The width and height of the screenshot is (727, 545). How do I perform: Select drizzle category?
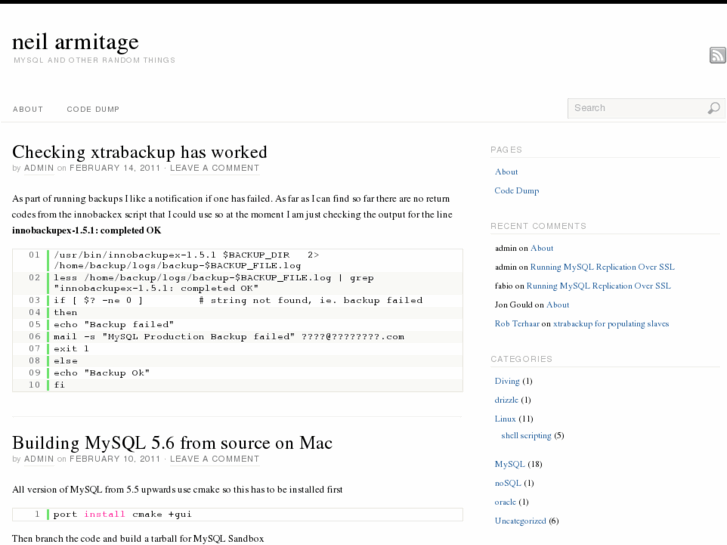click(x=506, y=400)
